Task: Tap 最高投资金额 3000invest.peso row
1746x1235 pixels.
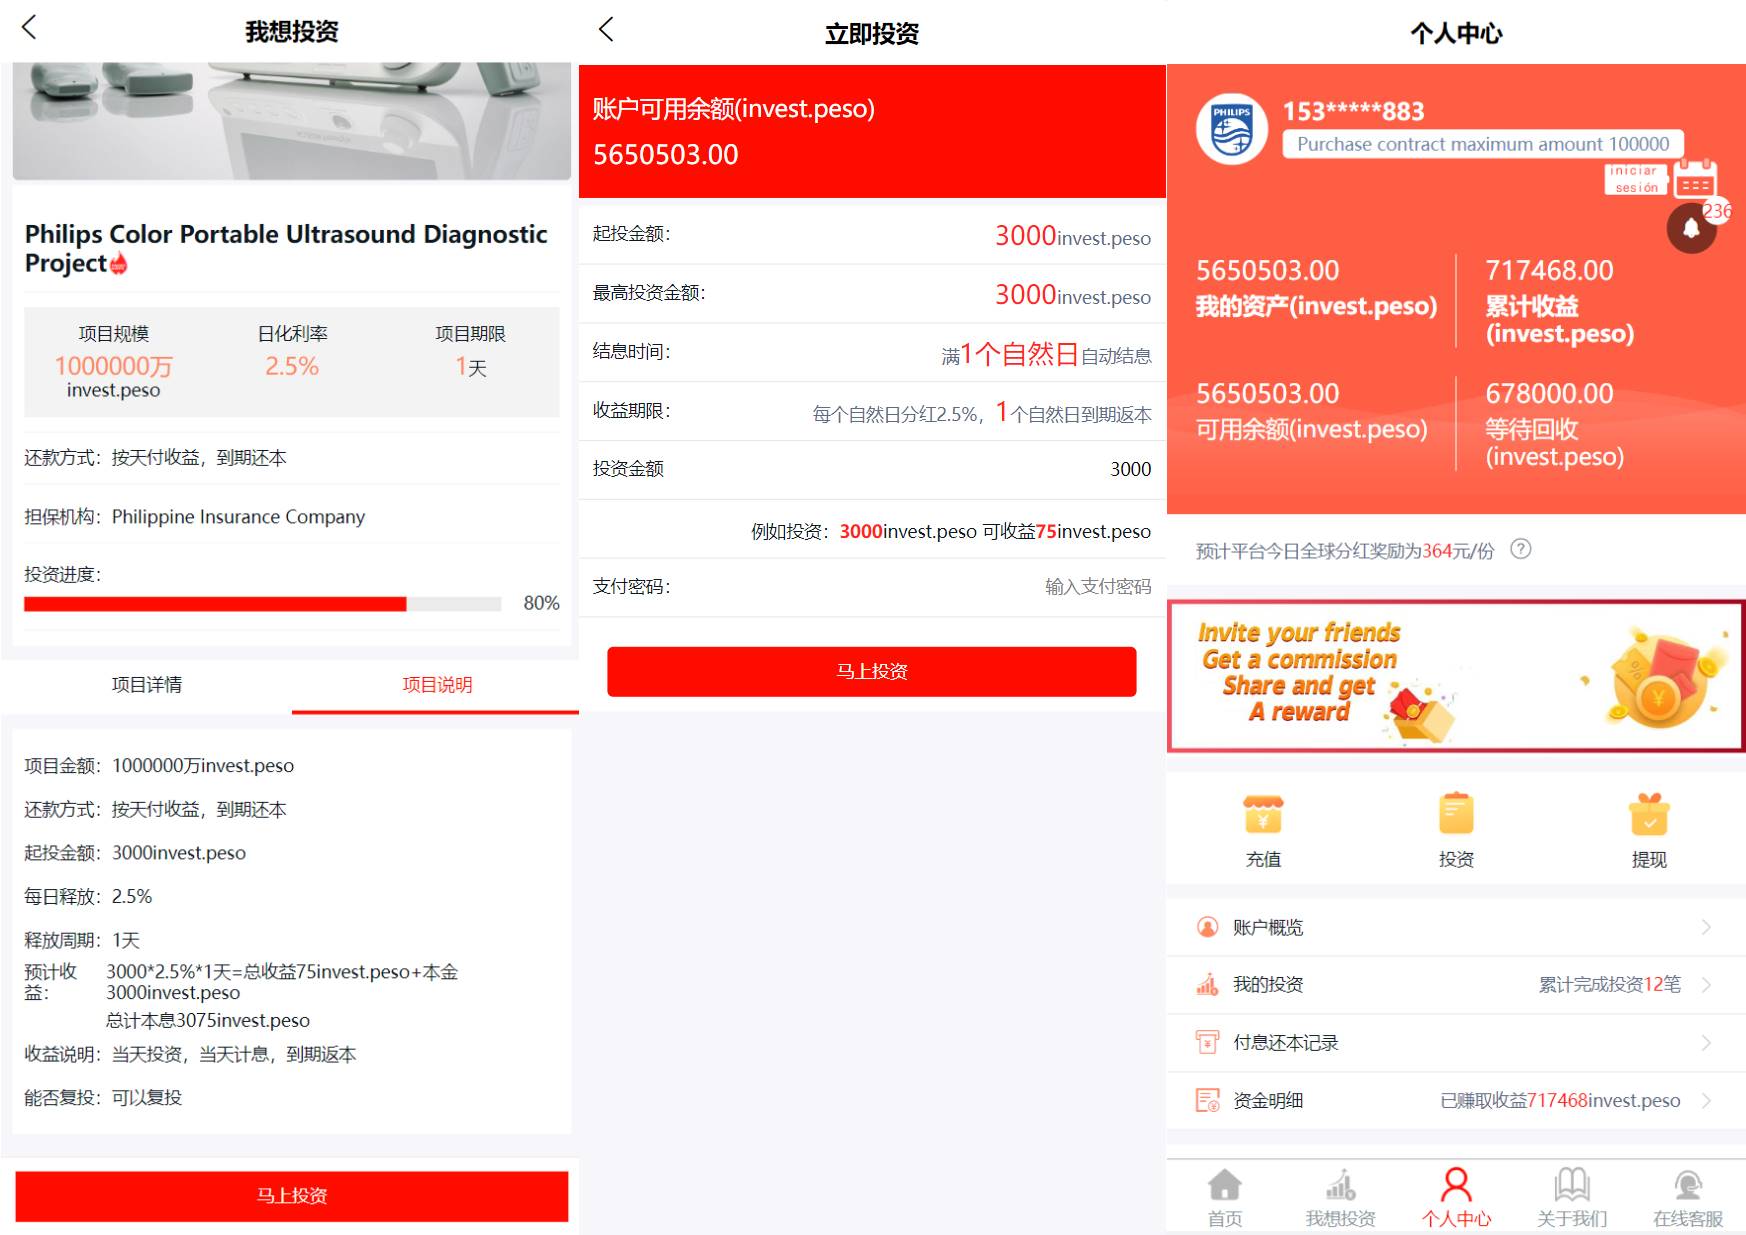Action: [x=872, y=293]
